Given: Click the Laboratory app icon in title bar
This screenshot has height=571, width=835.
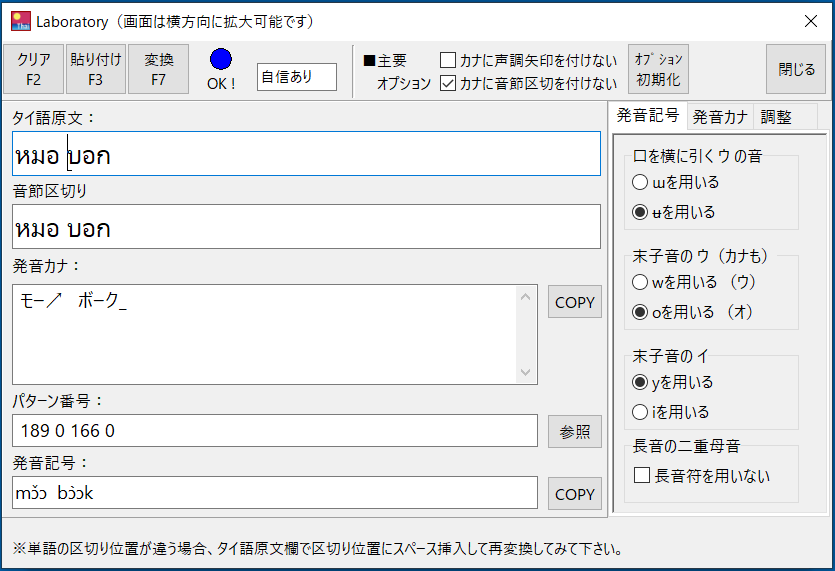Looking at the screenshot, I should [x=21, y=21].
